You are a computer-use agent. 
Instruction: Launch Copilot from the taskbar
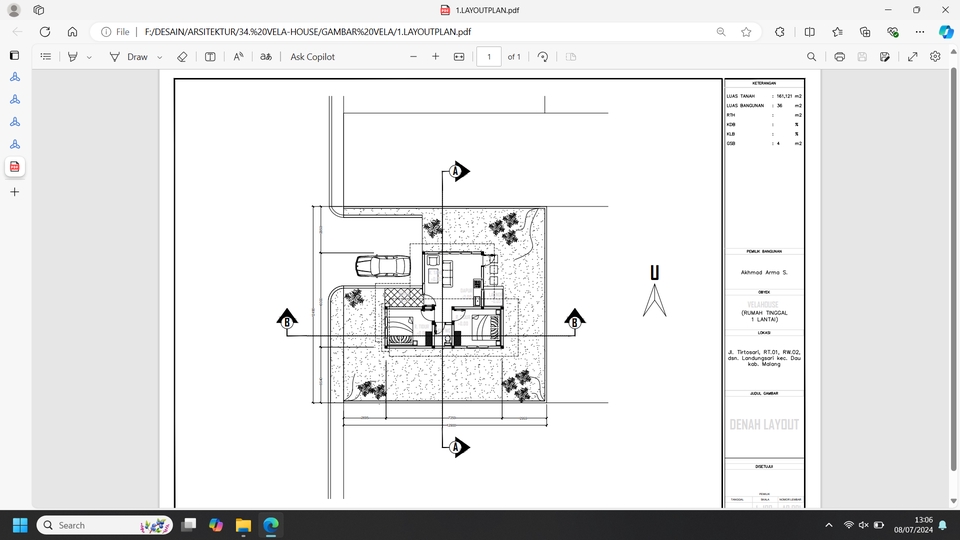click(x=216, y=525)
